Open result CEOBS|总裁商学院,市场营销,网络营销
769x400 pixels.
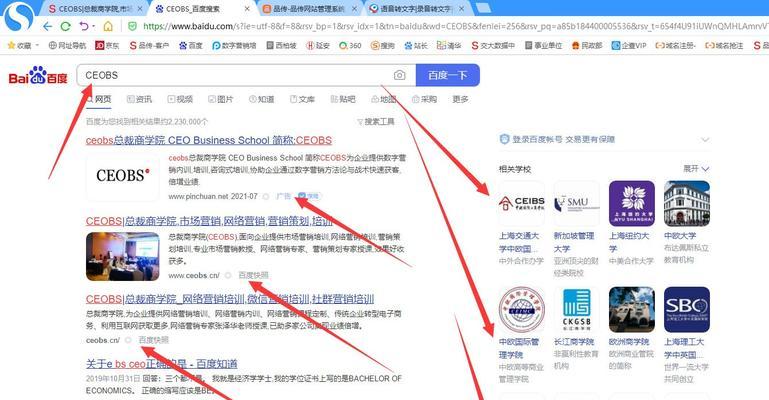209,221
